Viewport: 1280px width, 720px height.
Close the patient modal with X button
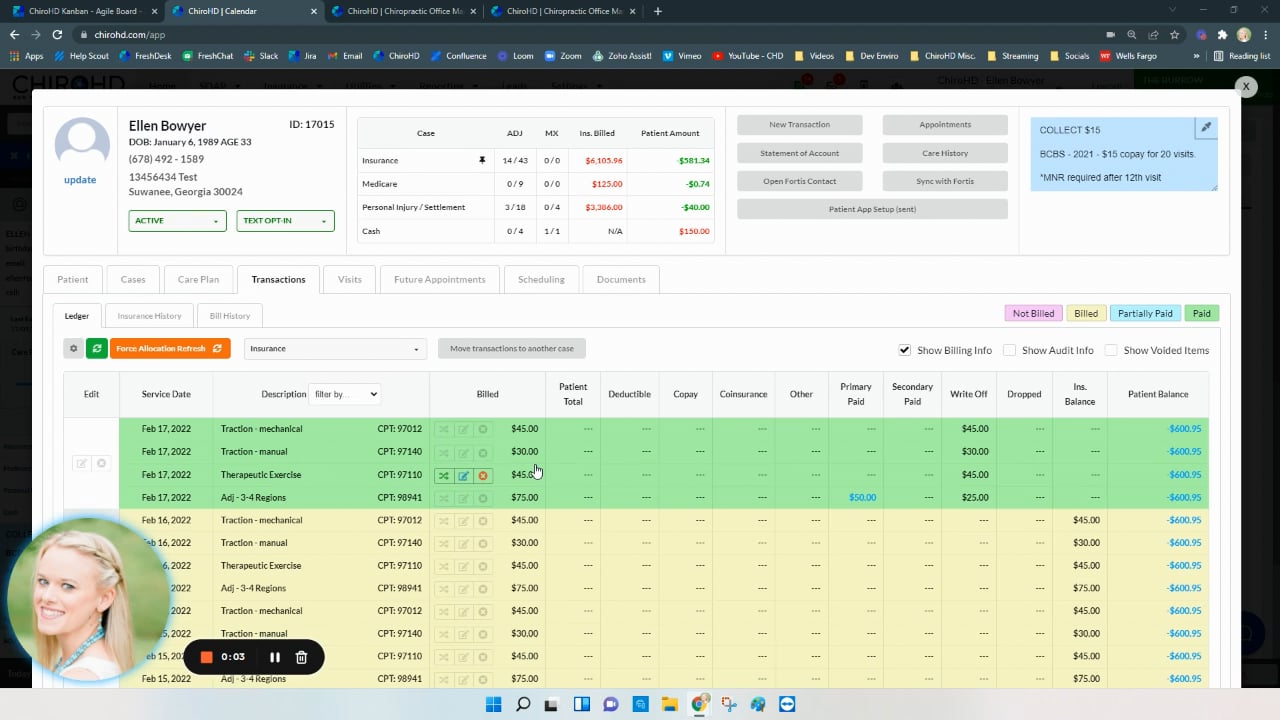[1246, 87]
